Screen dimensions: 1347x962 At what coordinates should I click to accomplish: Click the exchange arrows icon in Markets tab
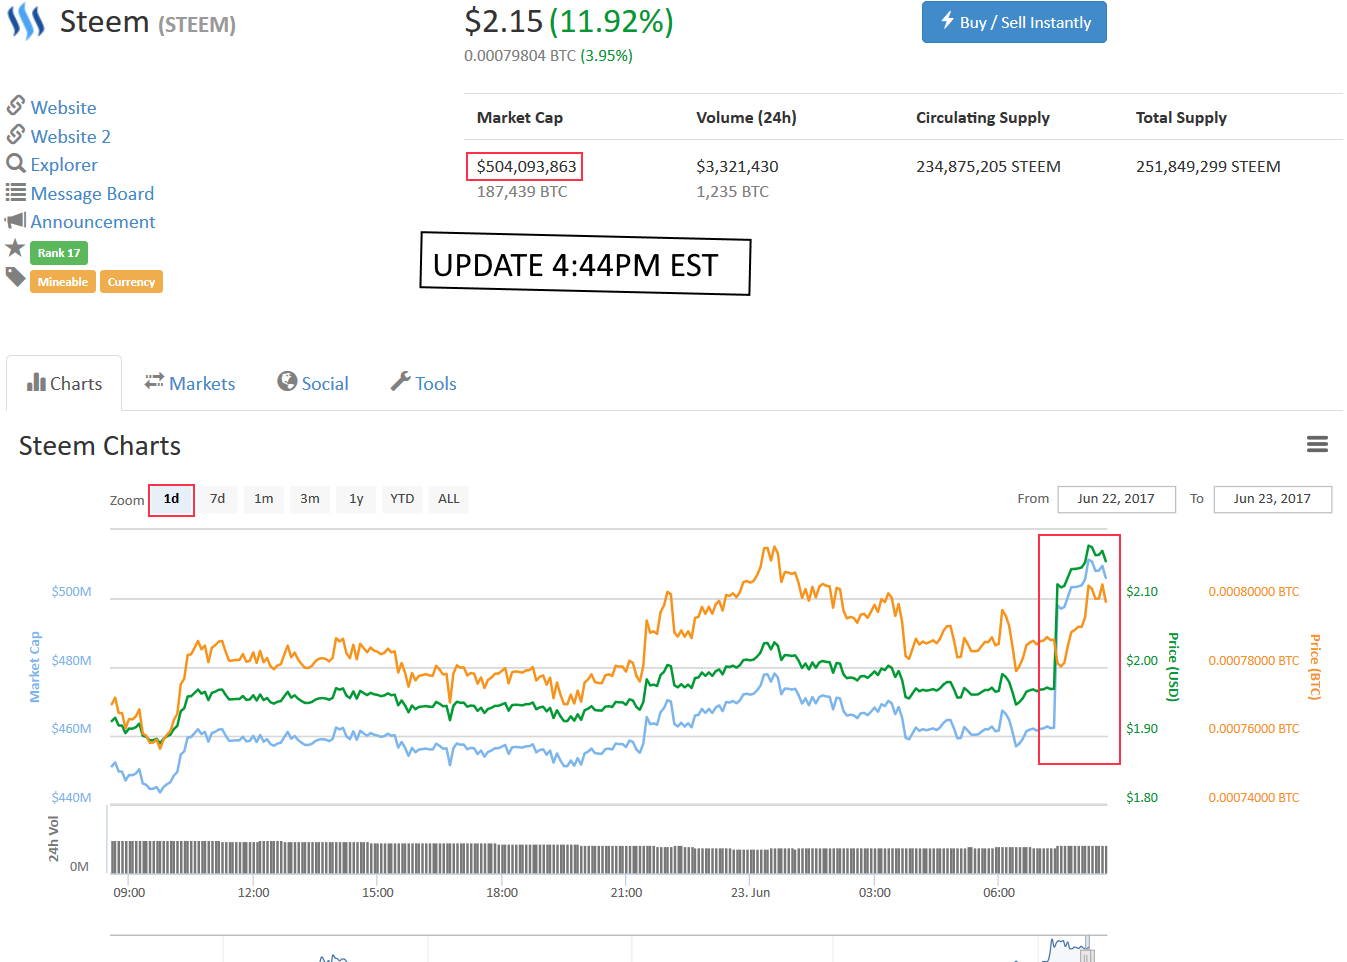[154, 381]
